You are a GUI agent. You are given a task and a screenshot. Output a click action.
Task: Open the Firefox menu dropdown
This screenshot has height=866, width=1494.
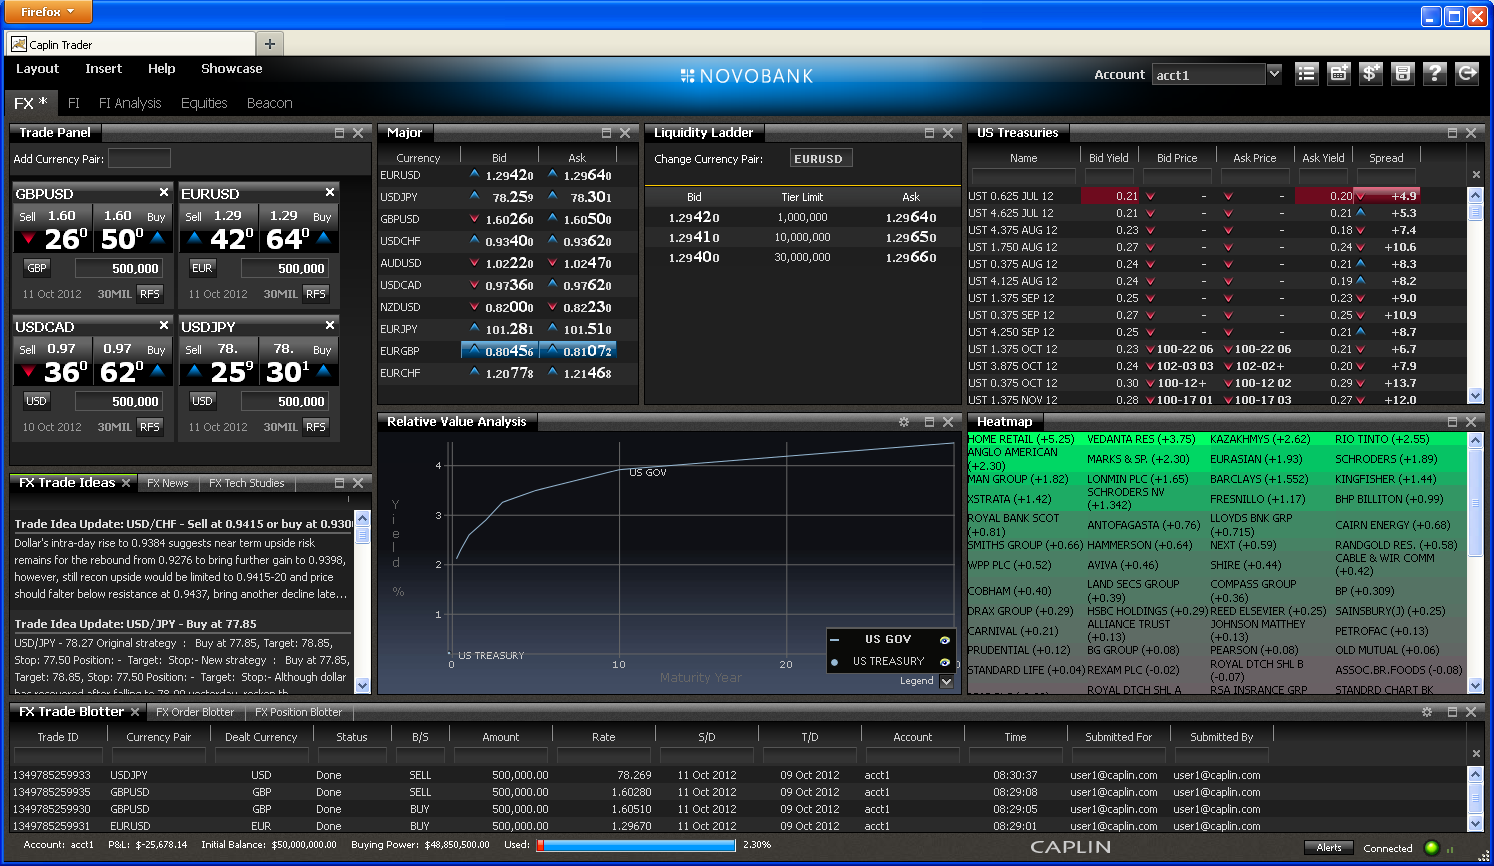(x=47, y=12)
